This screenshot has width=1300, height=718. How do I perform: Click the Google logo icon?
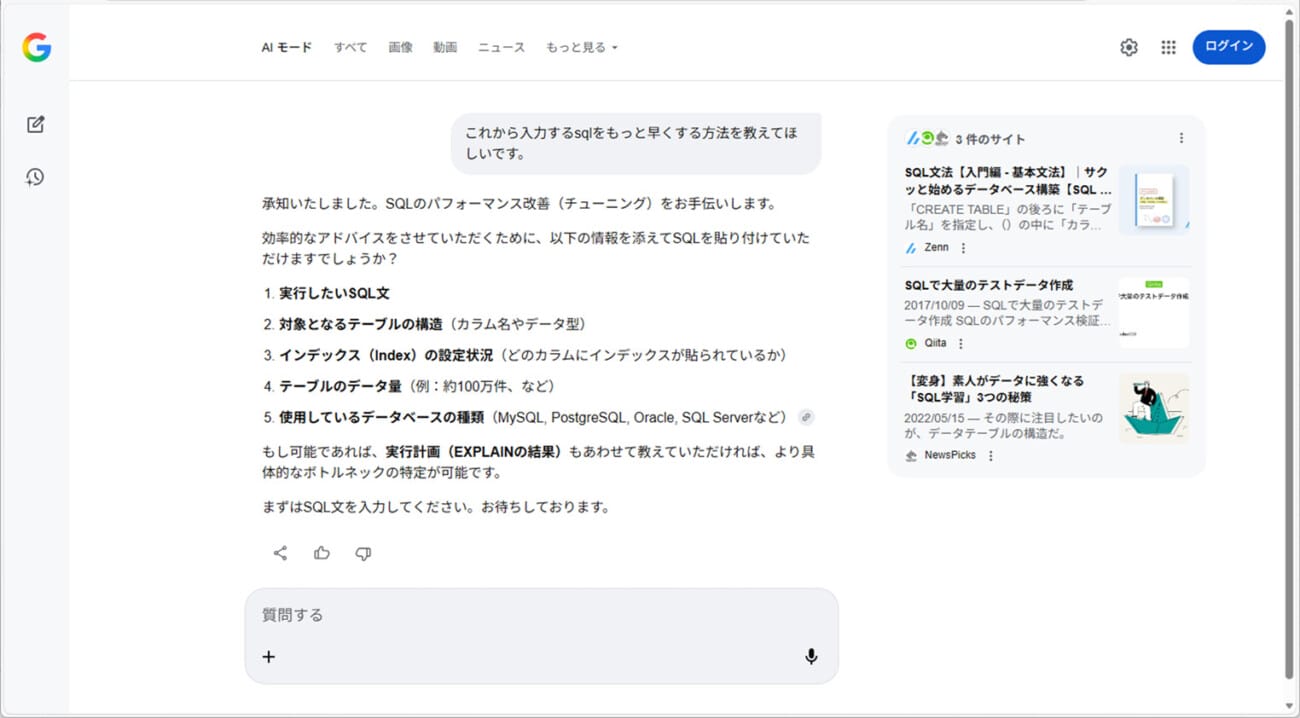pos(37,47)
